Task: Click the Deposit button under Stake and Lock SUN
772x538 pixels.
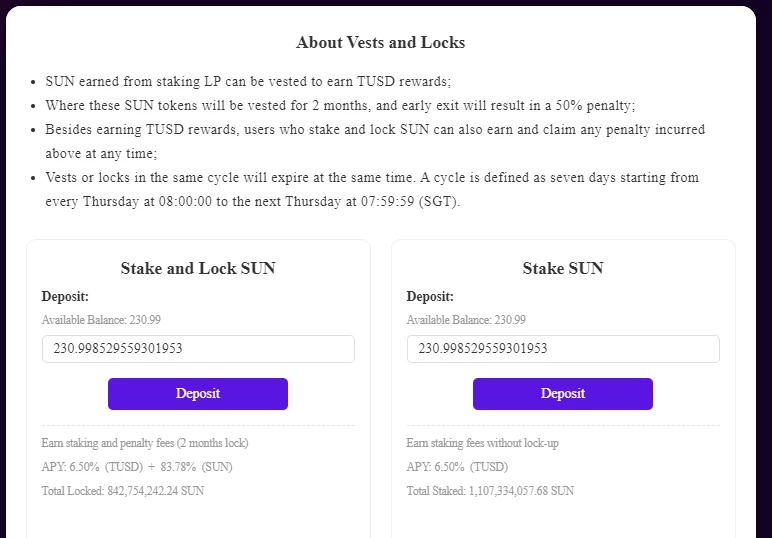Action: [198, 394]
